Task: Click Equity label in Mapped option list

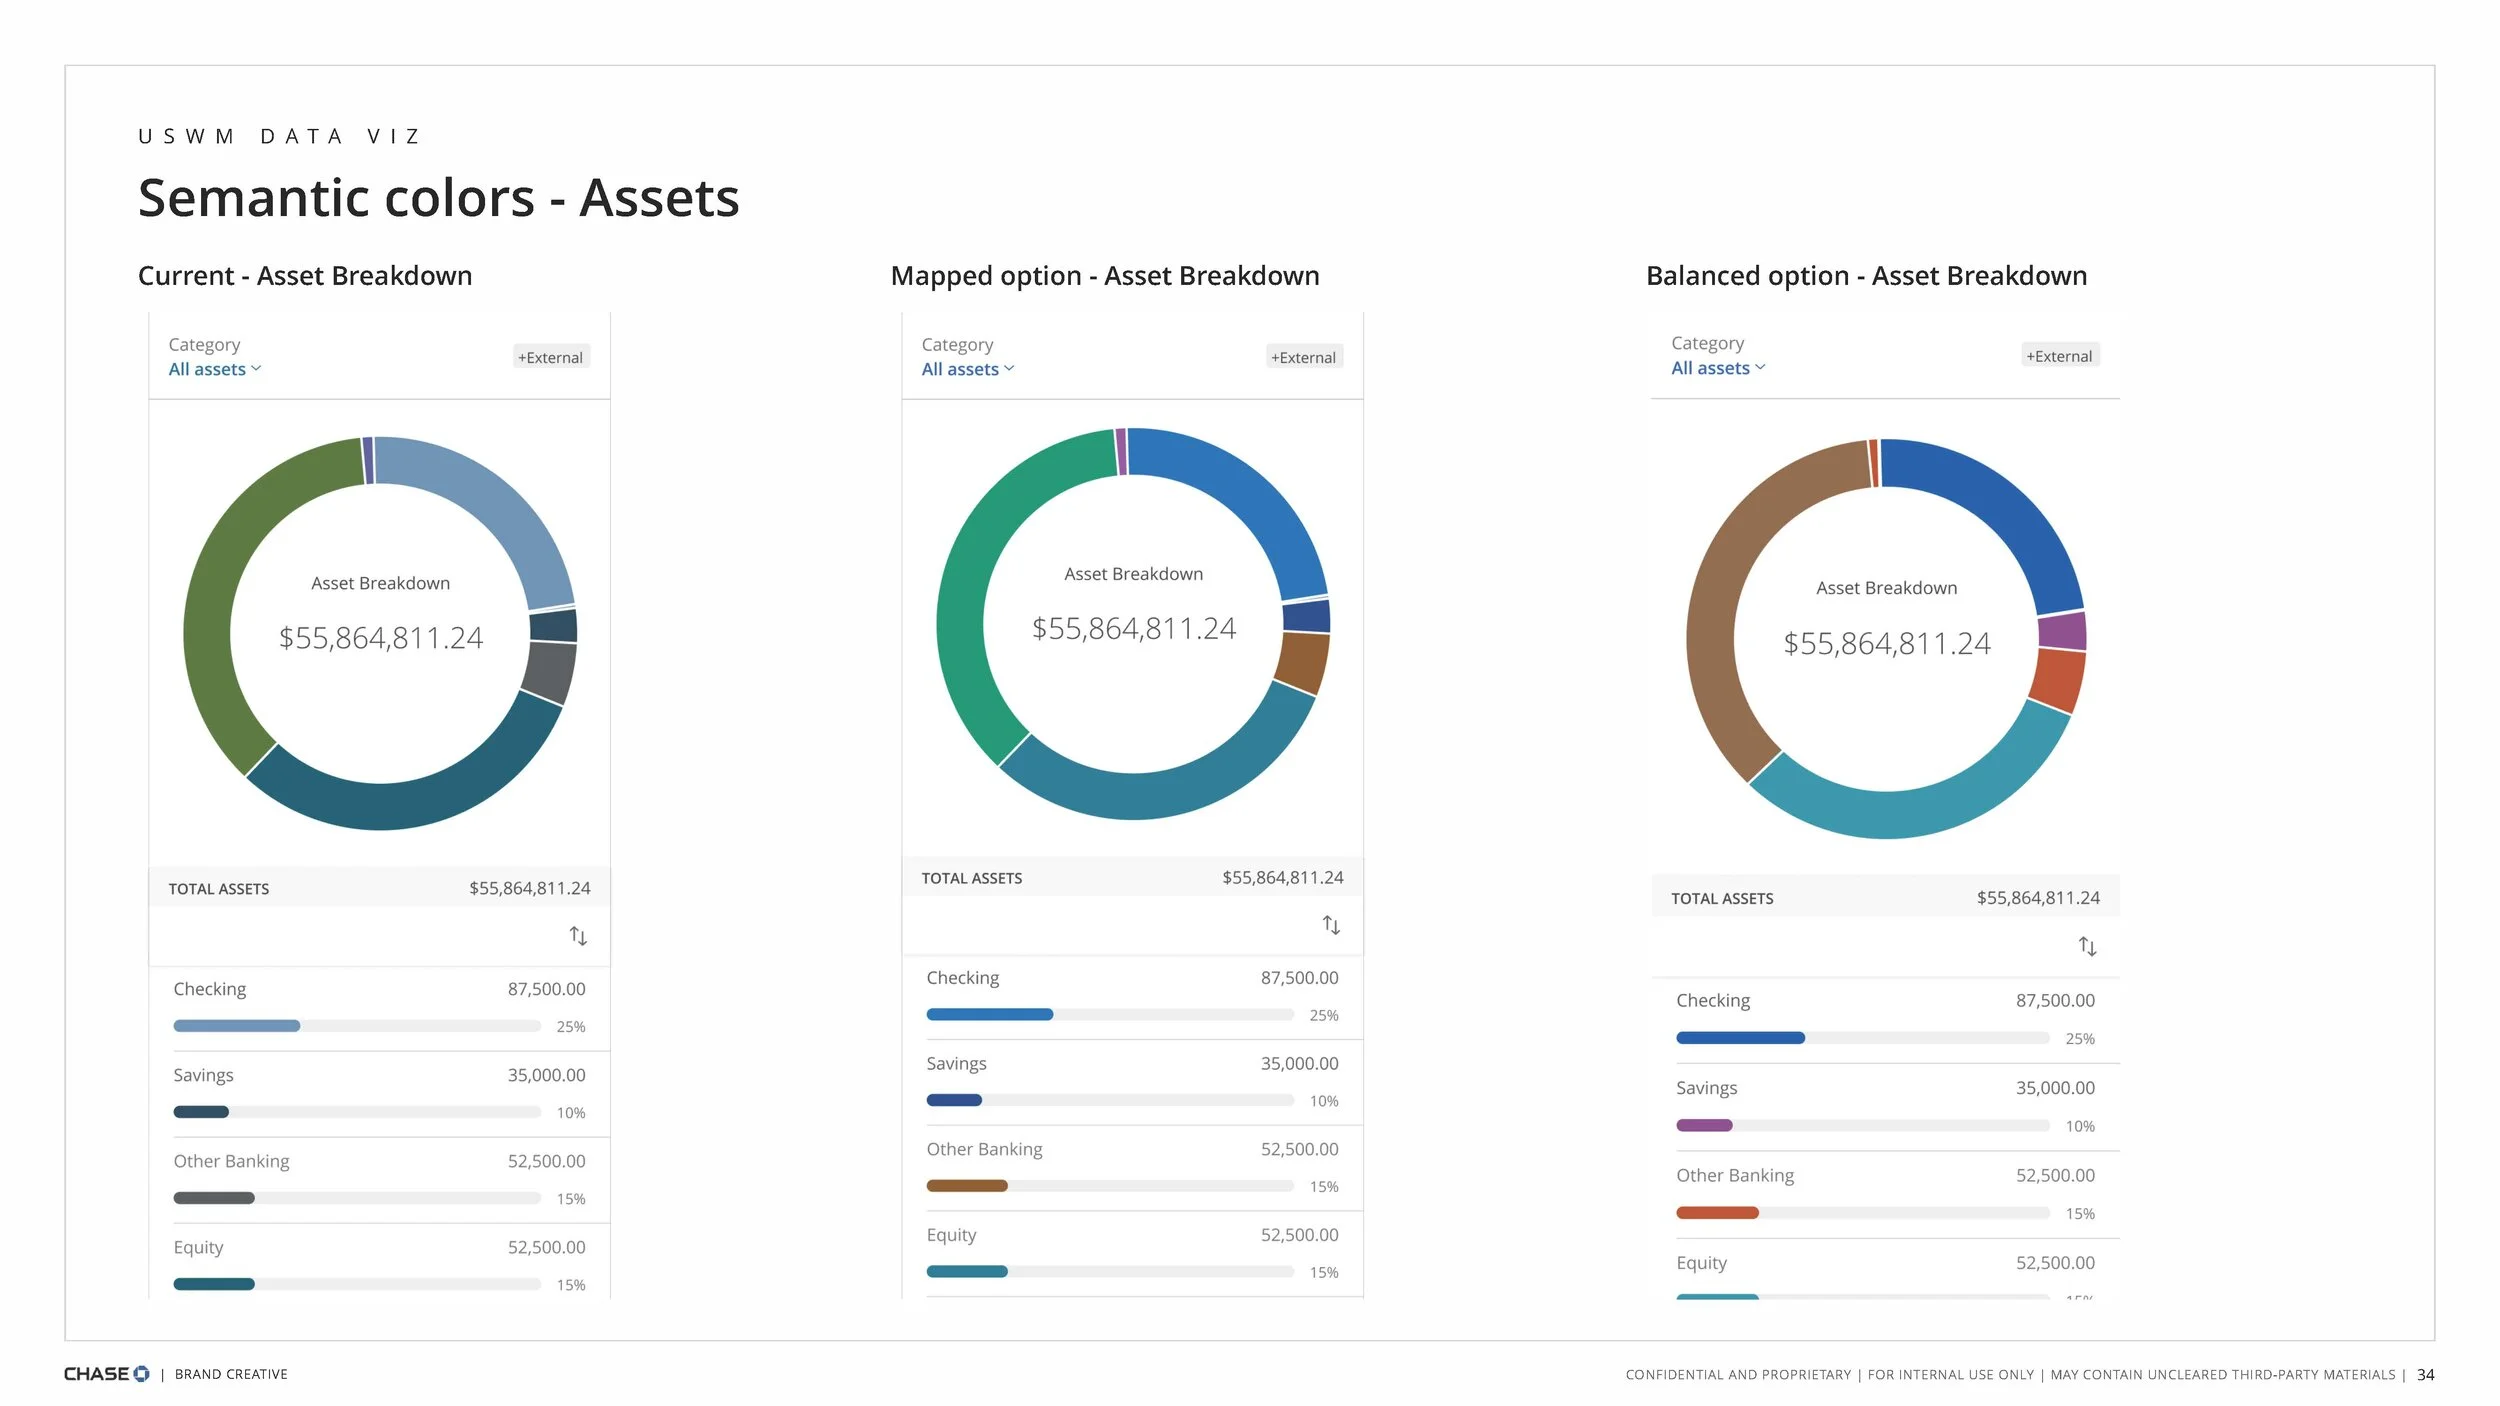Action: [951, 1235]
